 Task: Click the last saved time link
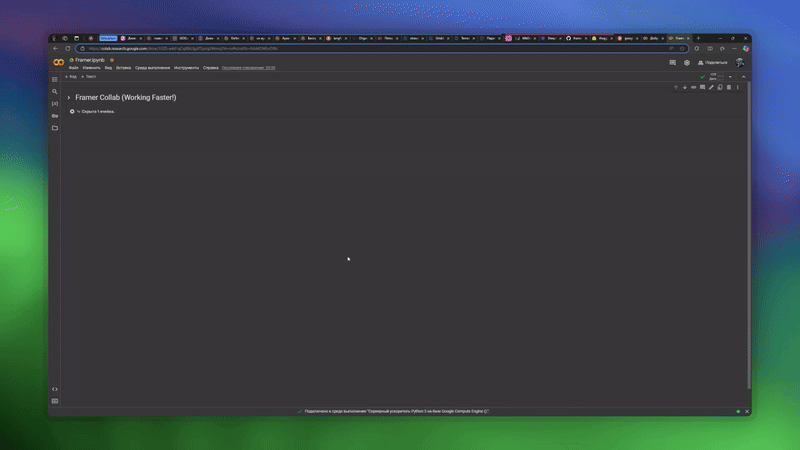[x=248, y=68]
